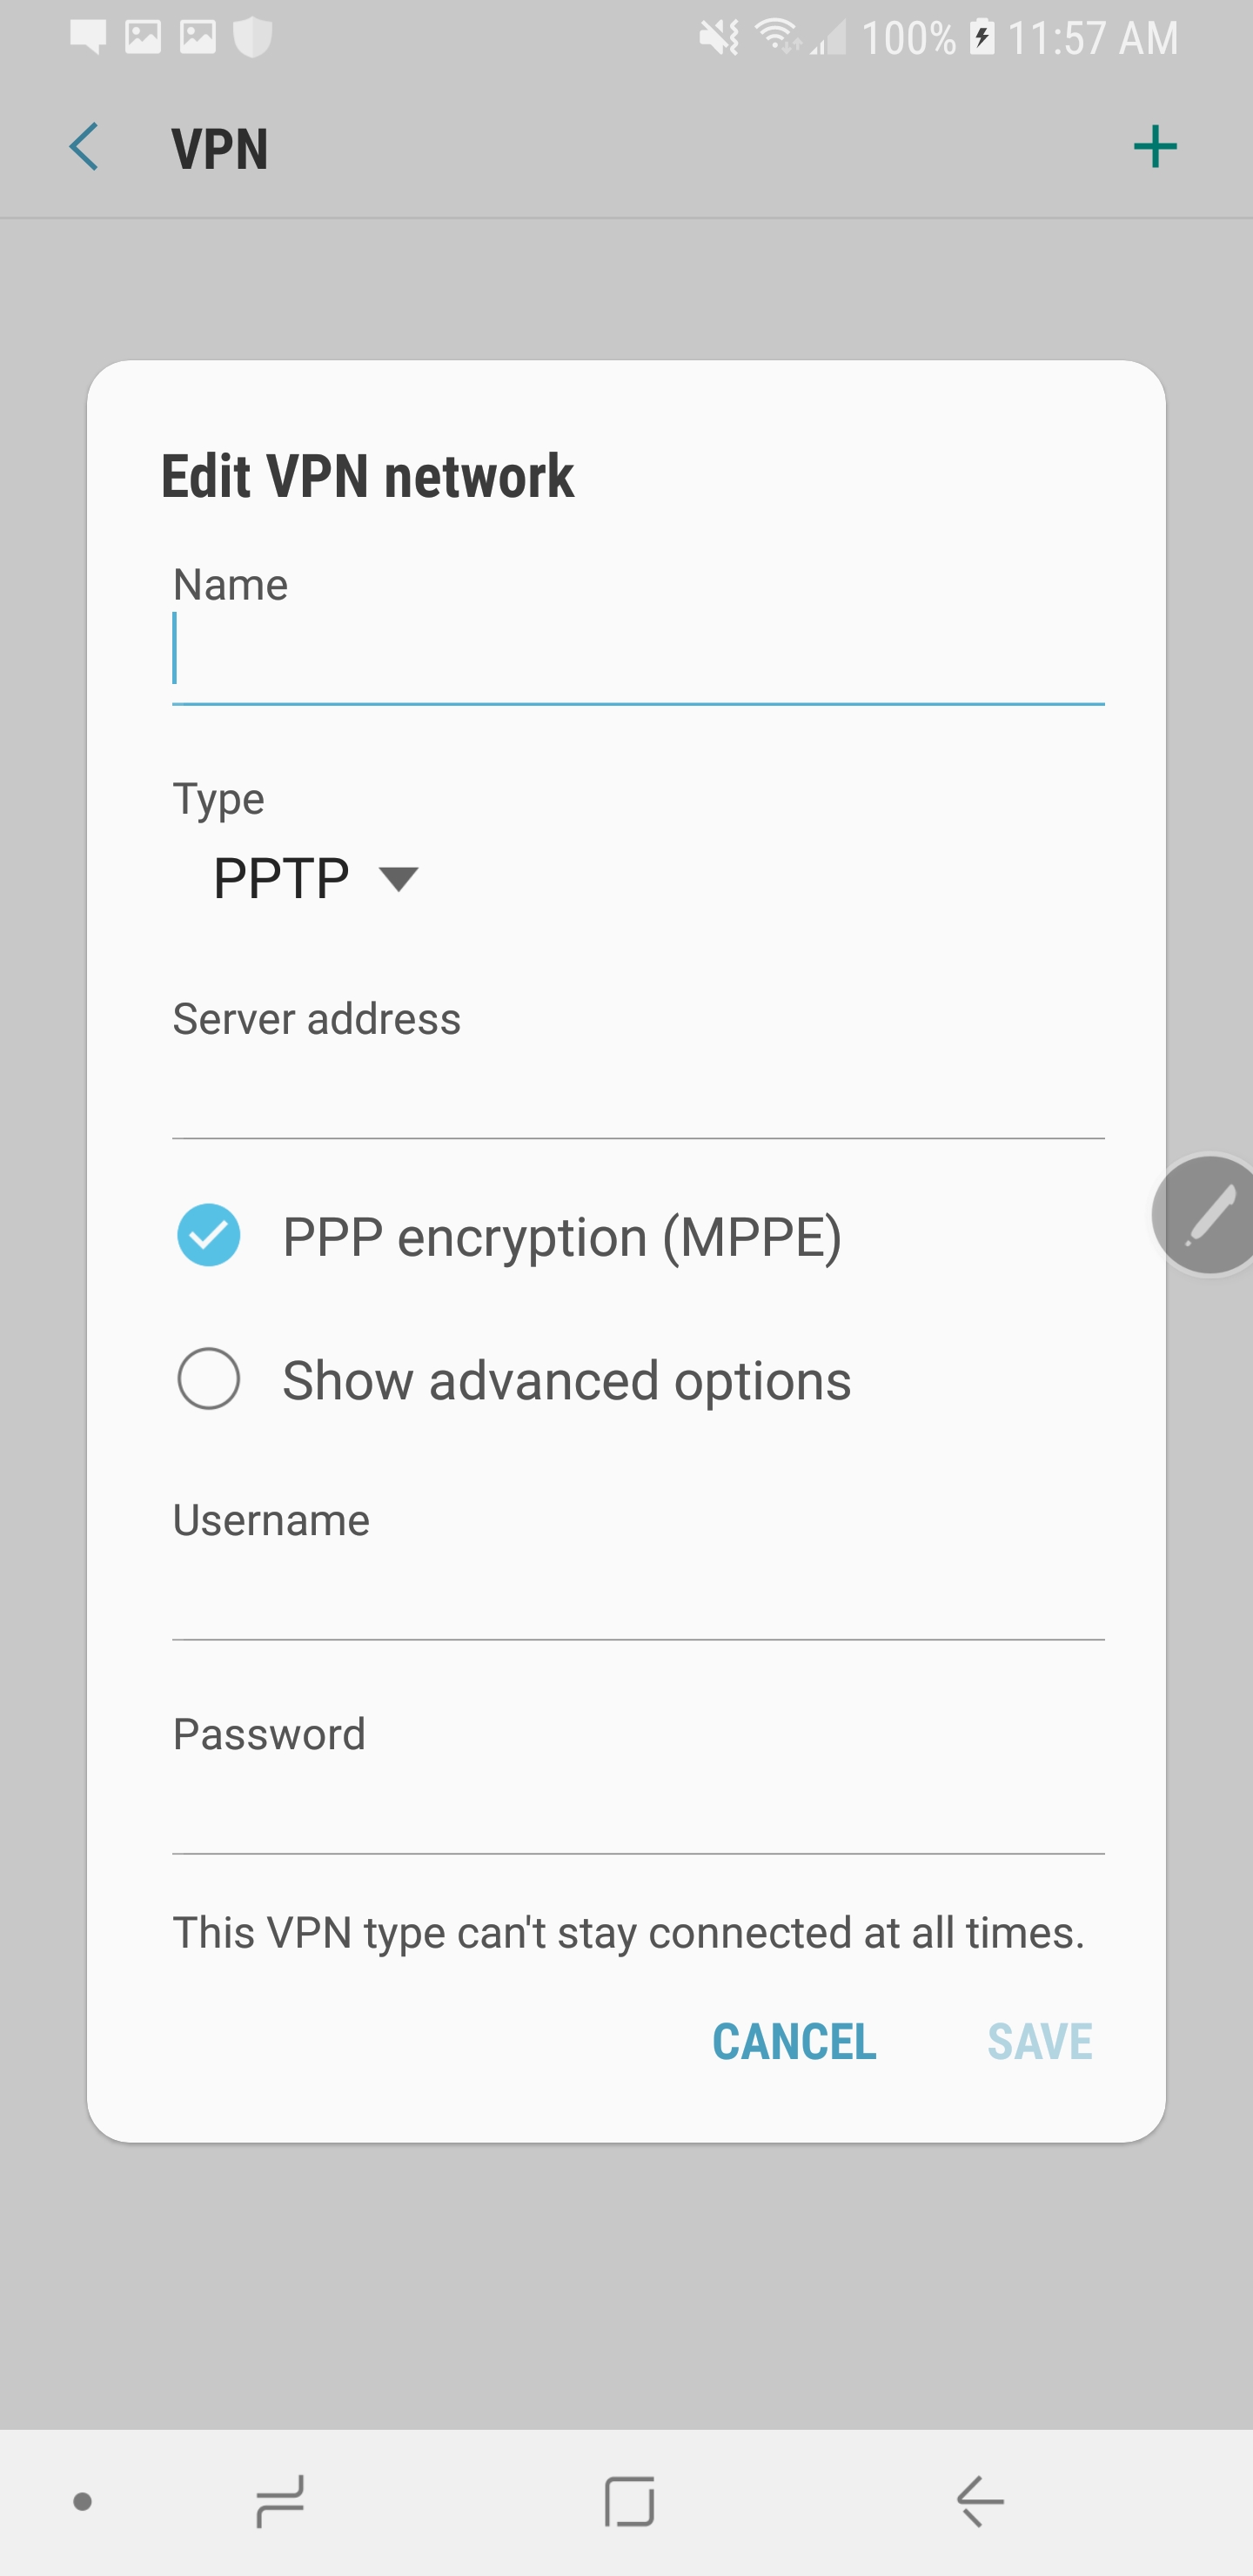
Task: Tap the security shield status icon
Action: tap(252, 38)
